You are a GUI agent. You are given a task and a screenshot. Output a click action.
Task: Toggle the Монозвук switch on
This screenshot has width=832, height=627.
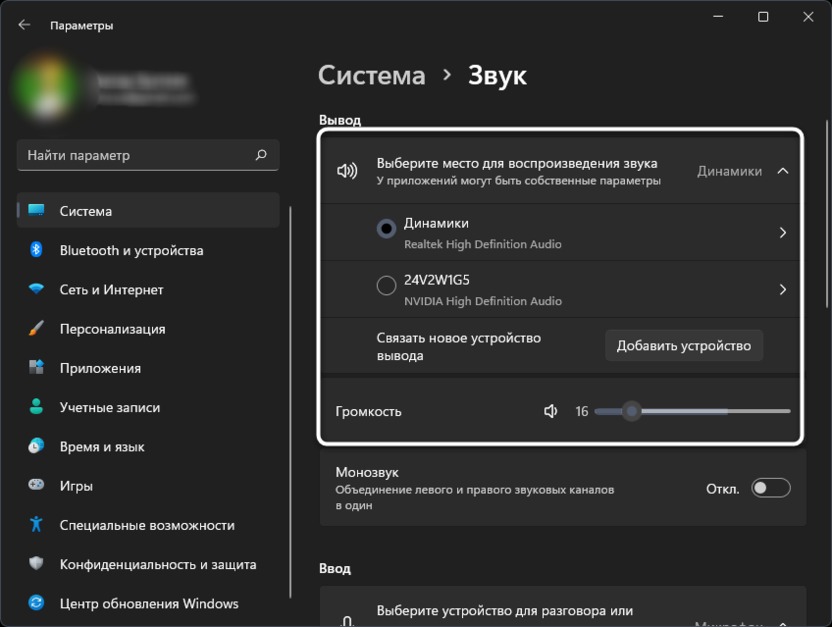pyautogui.click(x=771, y=488)
